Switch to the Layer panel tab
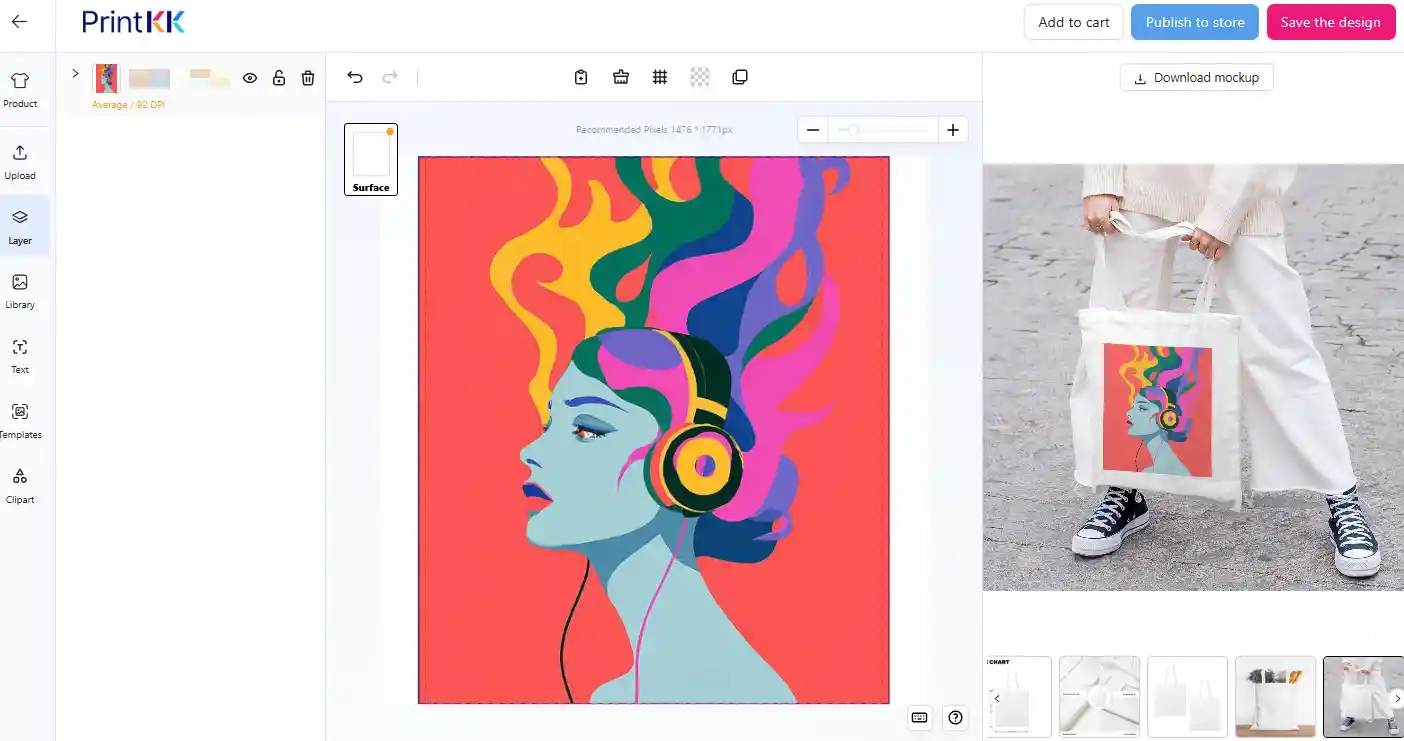1404x741 pixels. click(20, 226)
